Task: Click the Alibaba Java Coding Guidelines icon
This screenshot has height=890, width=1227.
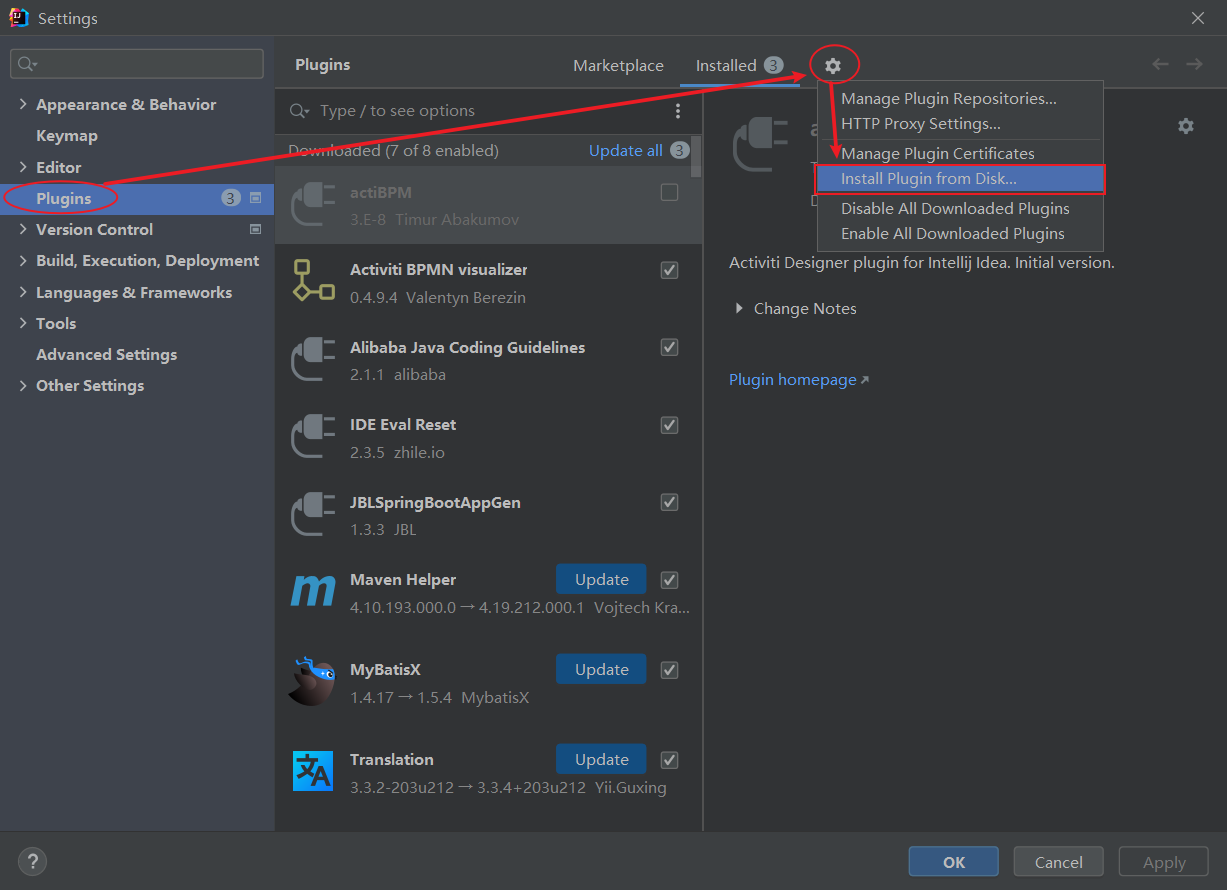Action: tap(312, 359)
